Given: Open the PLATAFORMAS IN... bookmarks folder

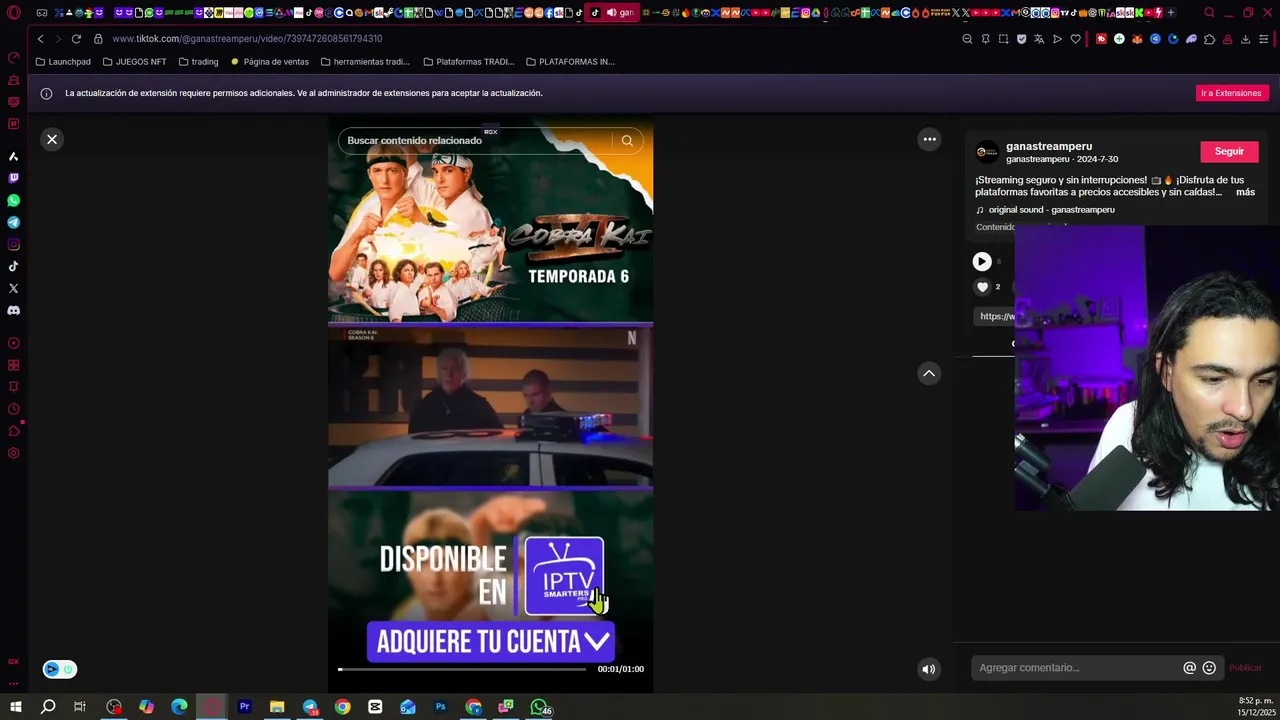Looking at the screenshot, I should (570, 62).
